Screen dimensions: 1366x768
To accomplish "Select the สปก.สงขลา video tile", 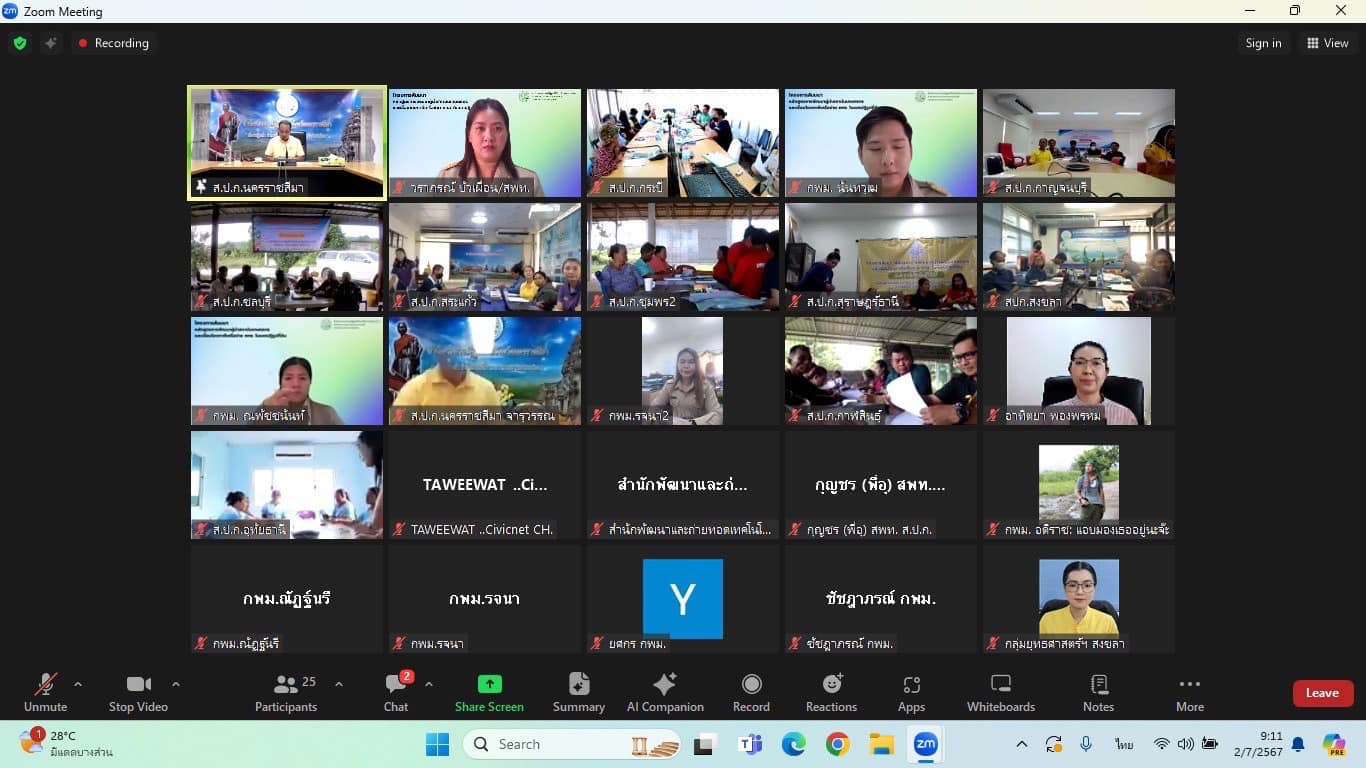I will point(1079,257).
